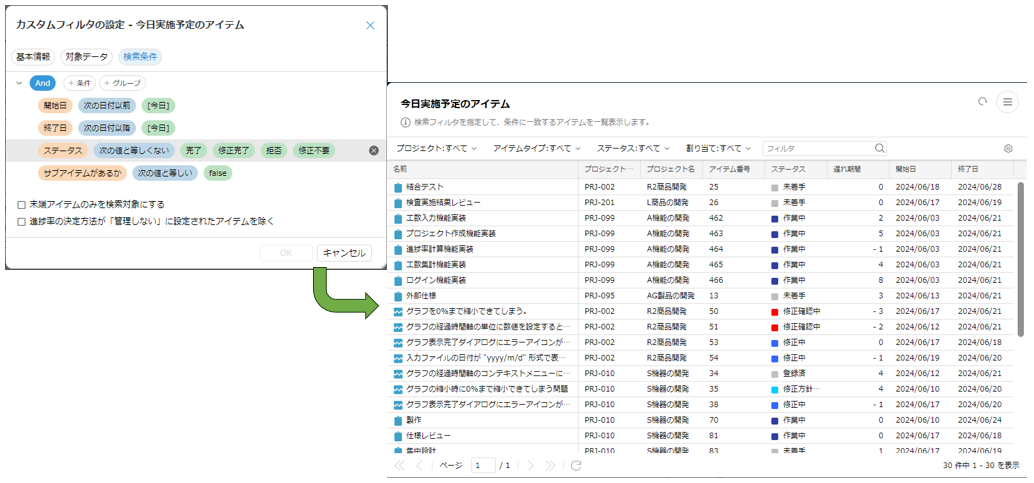Screen dimensions: 1034x483
Task: Open table settings with the gear icon
Action: (1008, 149)
